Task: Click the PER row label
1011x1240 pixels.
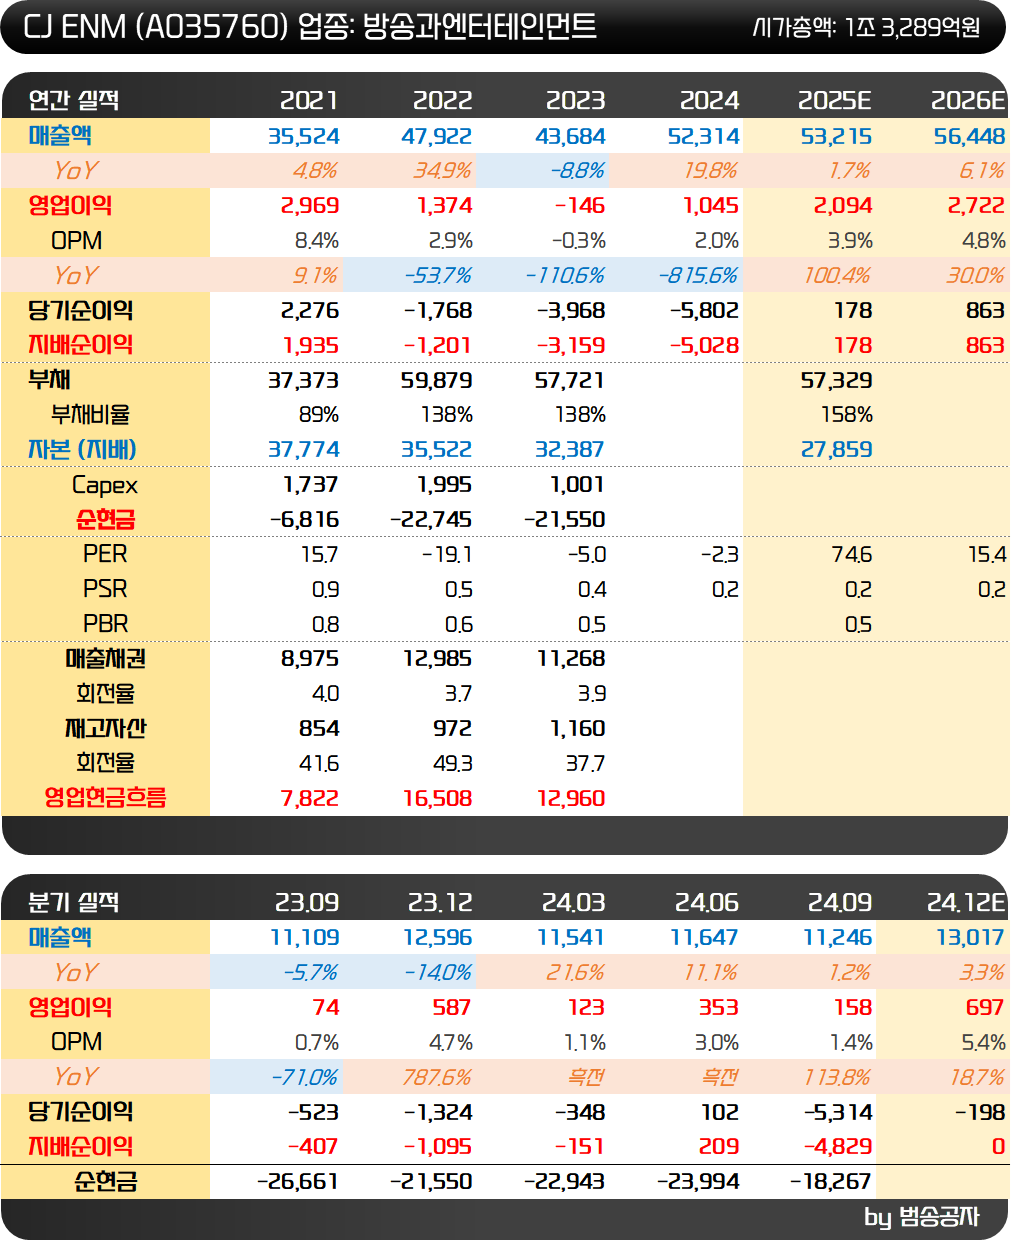Action: click(105, 554)
